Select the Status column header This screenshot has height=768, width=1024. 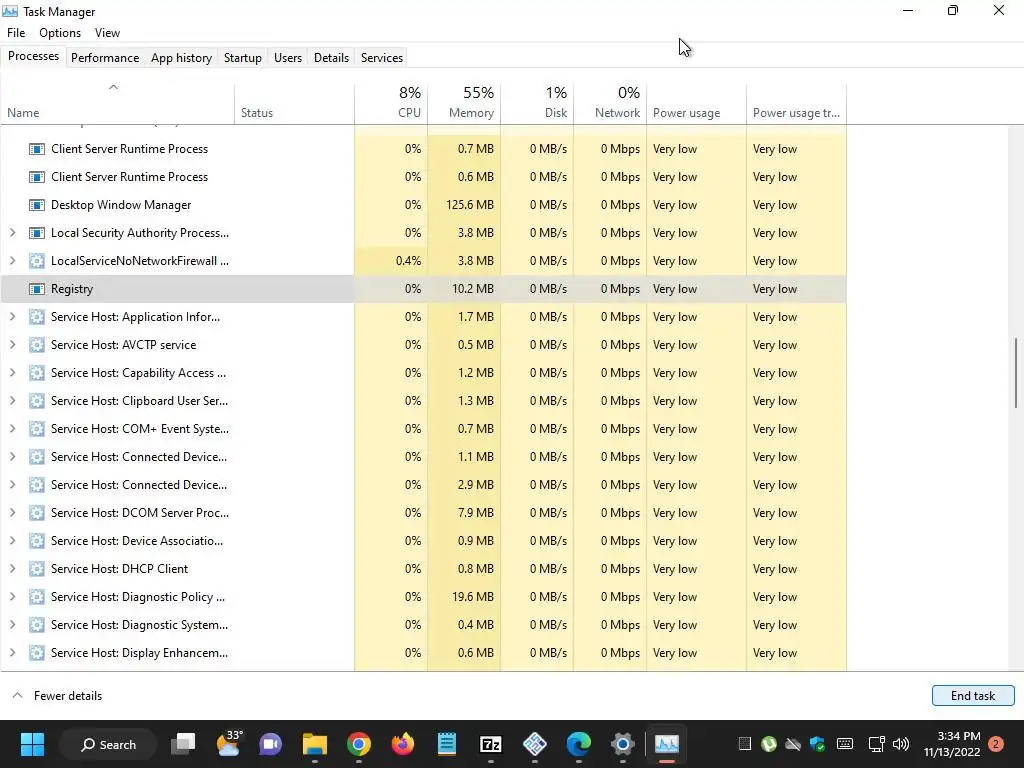click(295, 103)
